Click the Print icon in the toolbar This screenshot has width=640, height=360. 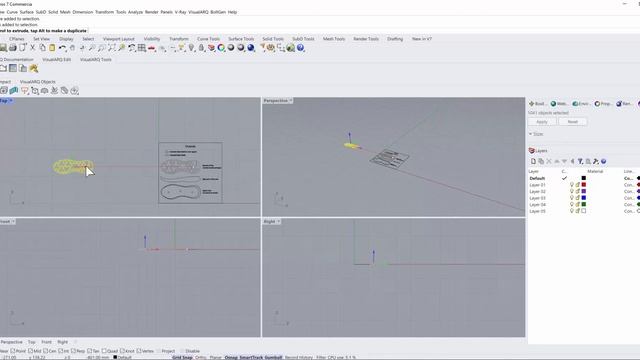click(13, 48)
